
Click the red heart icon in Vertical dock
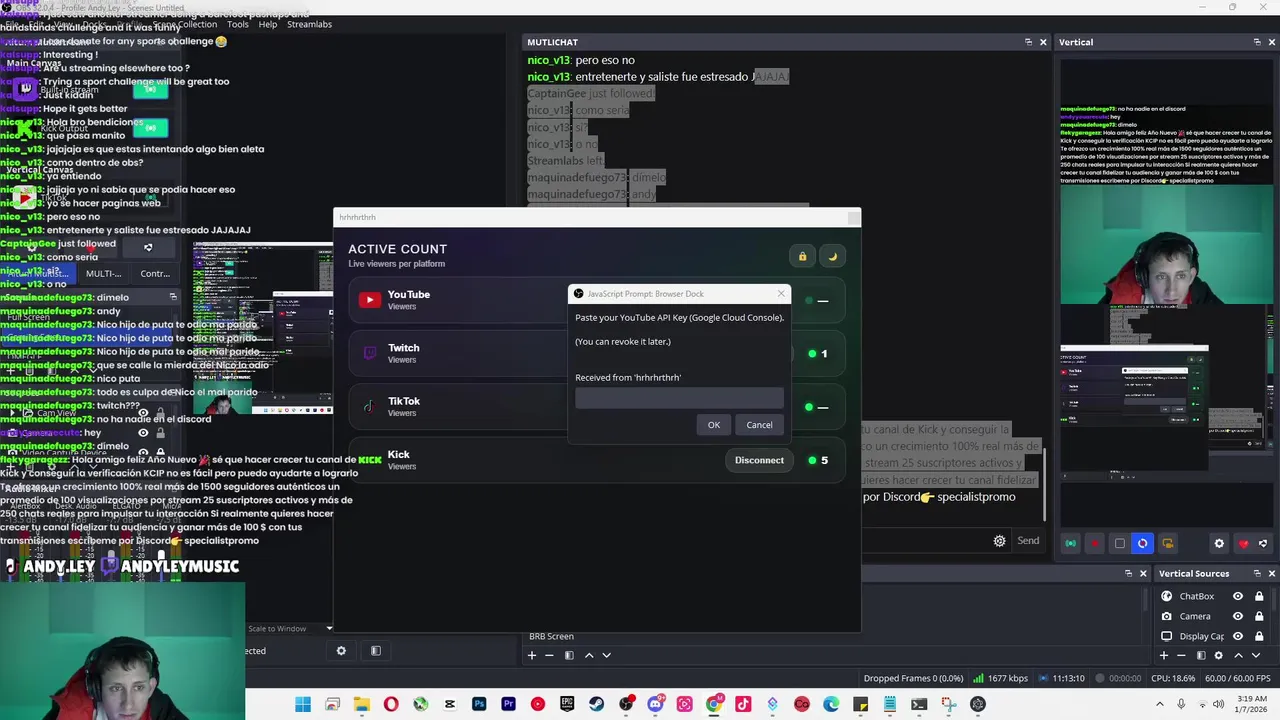click(x=1243, y=543)
